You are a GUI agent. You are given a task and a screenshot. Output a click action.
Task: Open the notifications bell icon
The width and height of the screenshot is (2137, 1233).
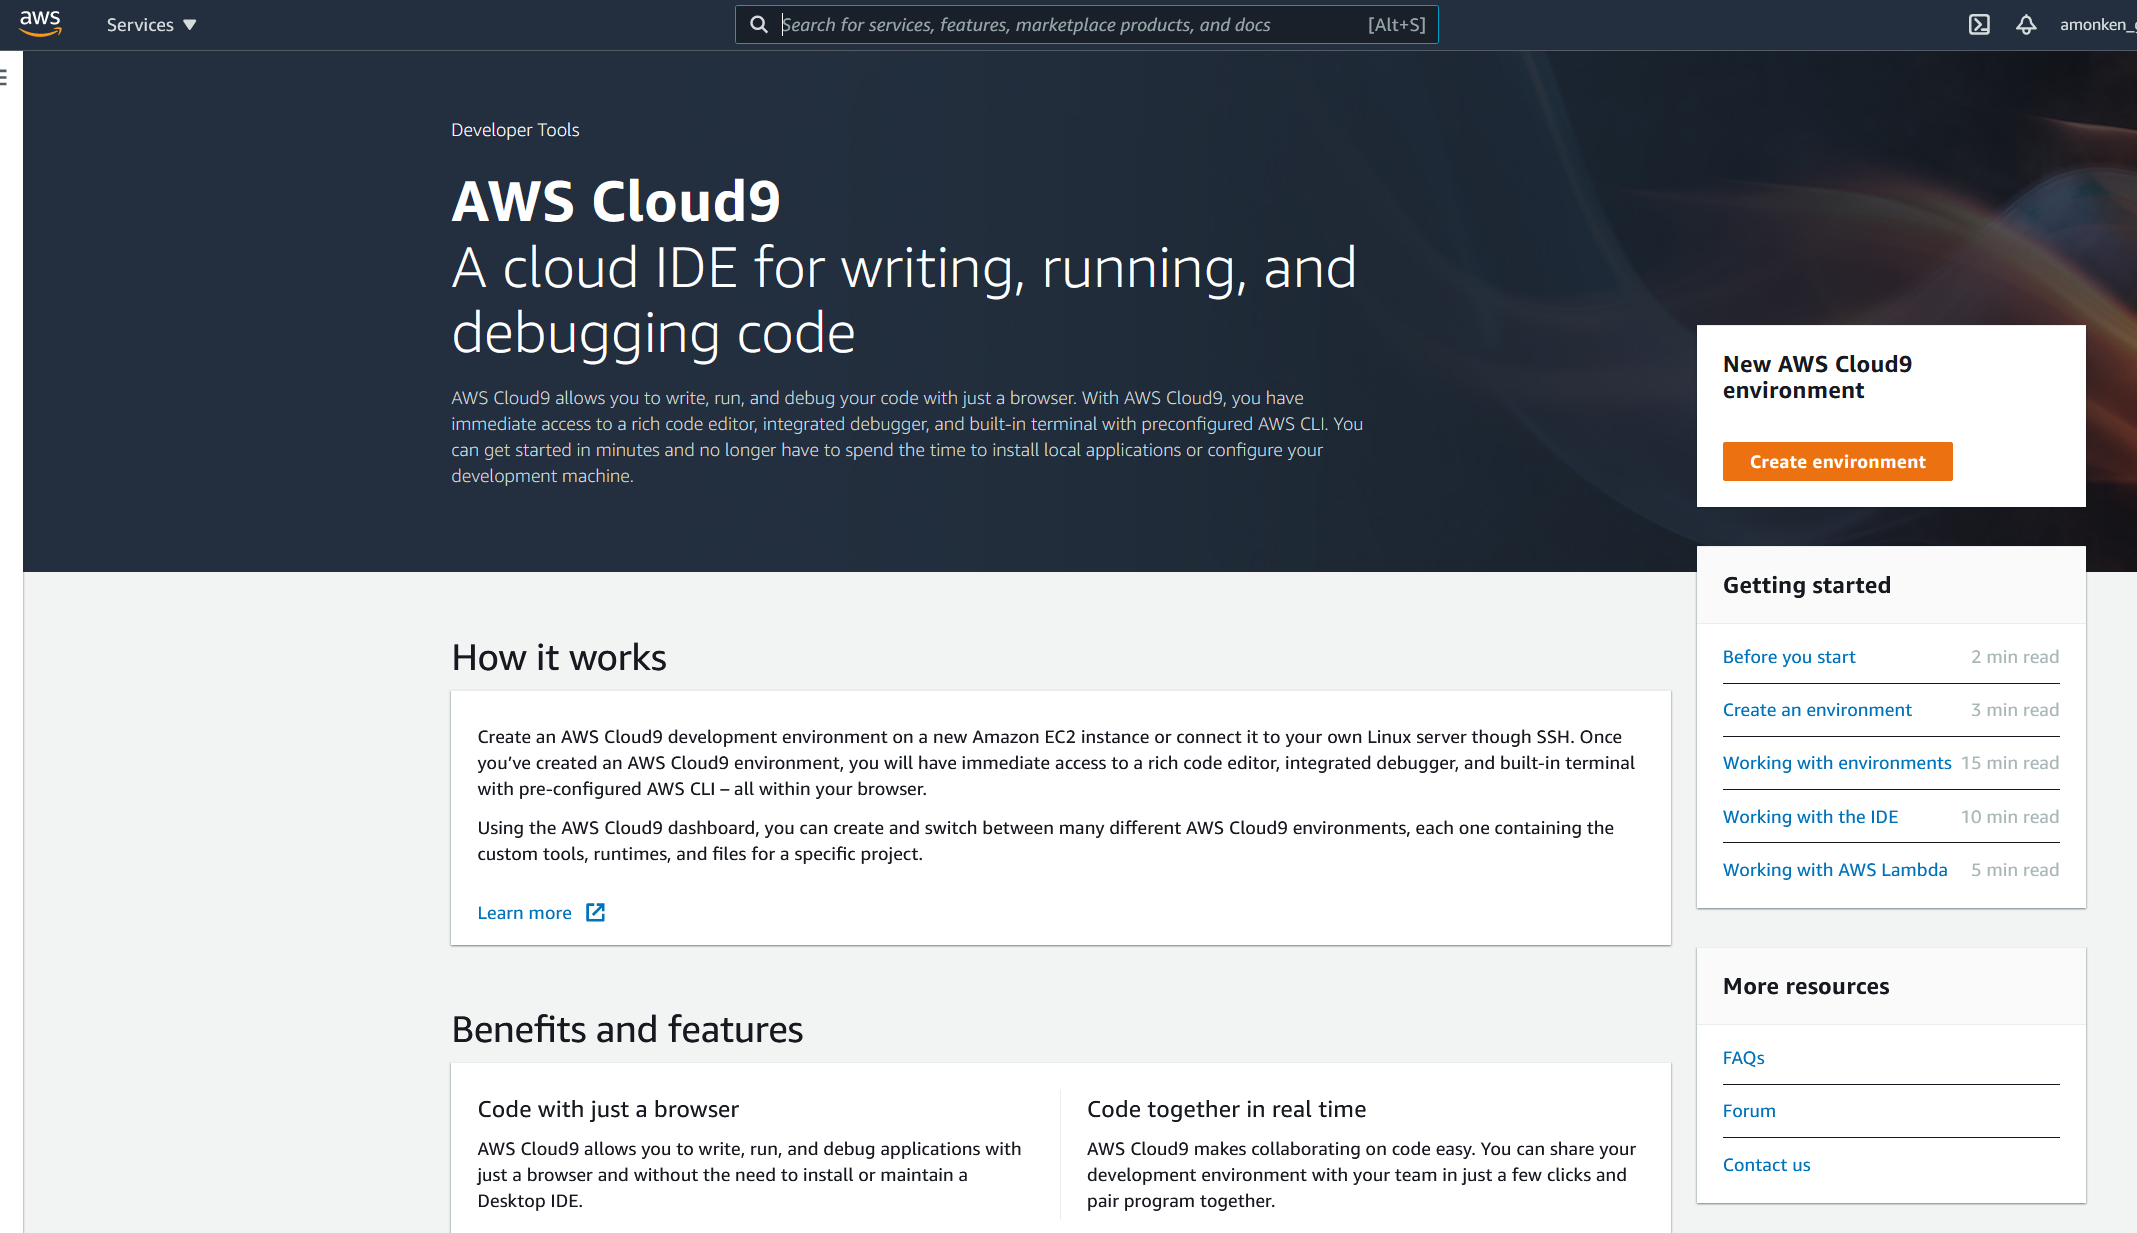point(2026,25)
